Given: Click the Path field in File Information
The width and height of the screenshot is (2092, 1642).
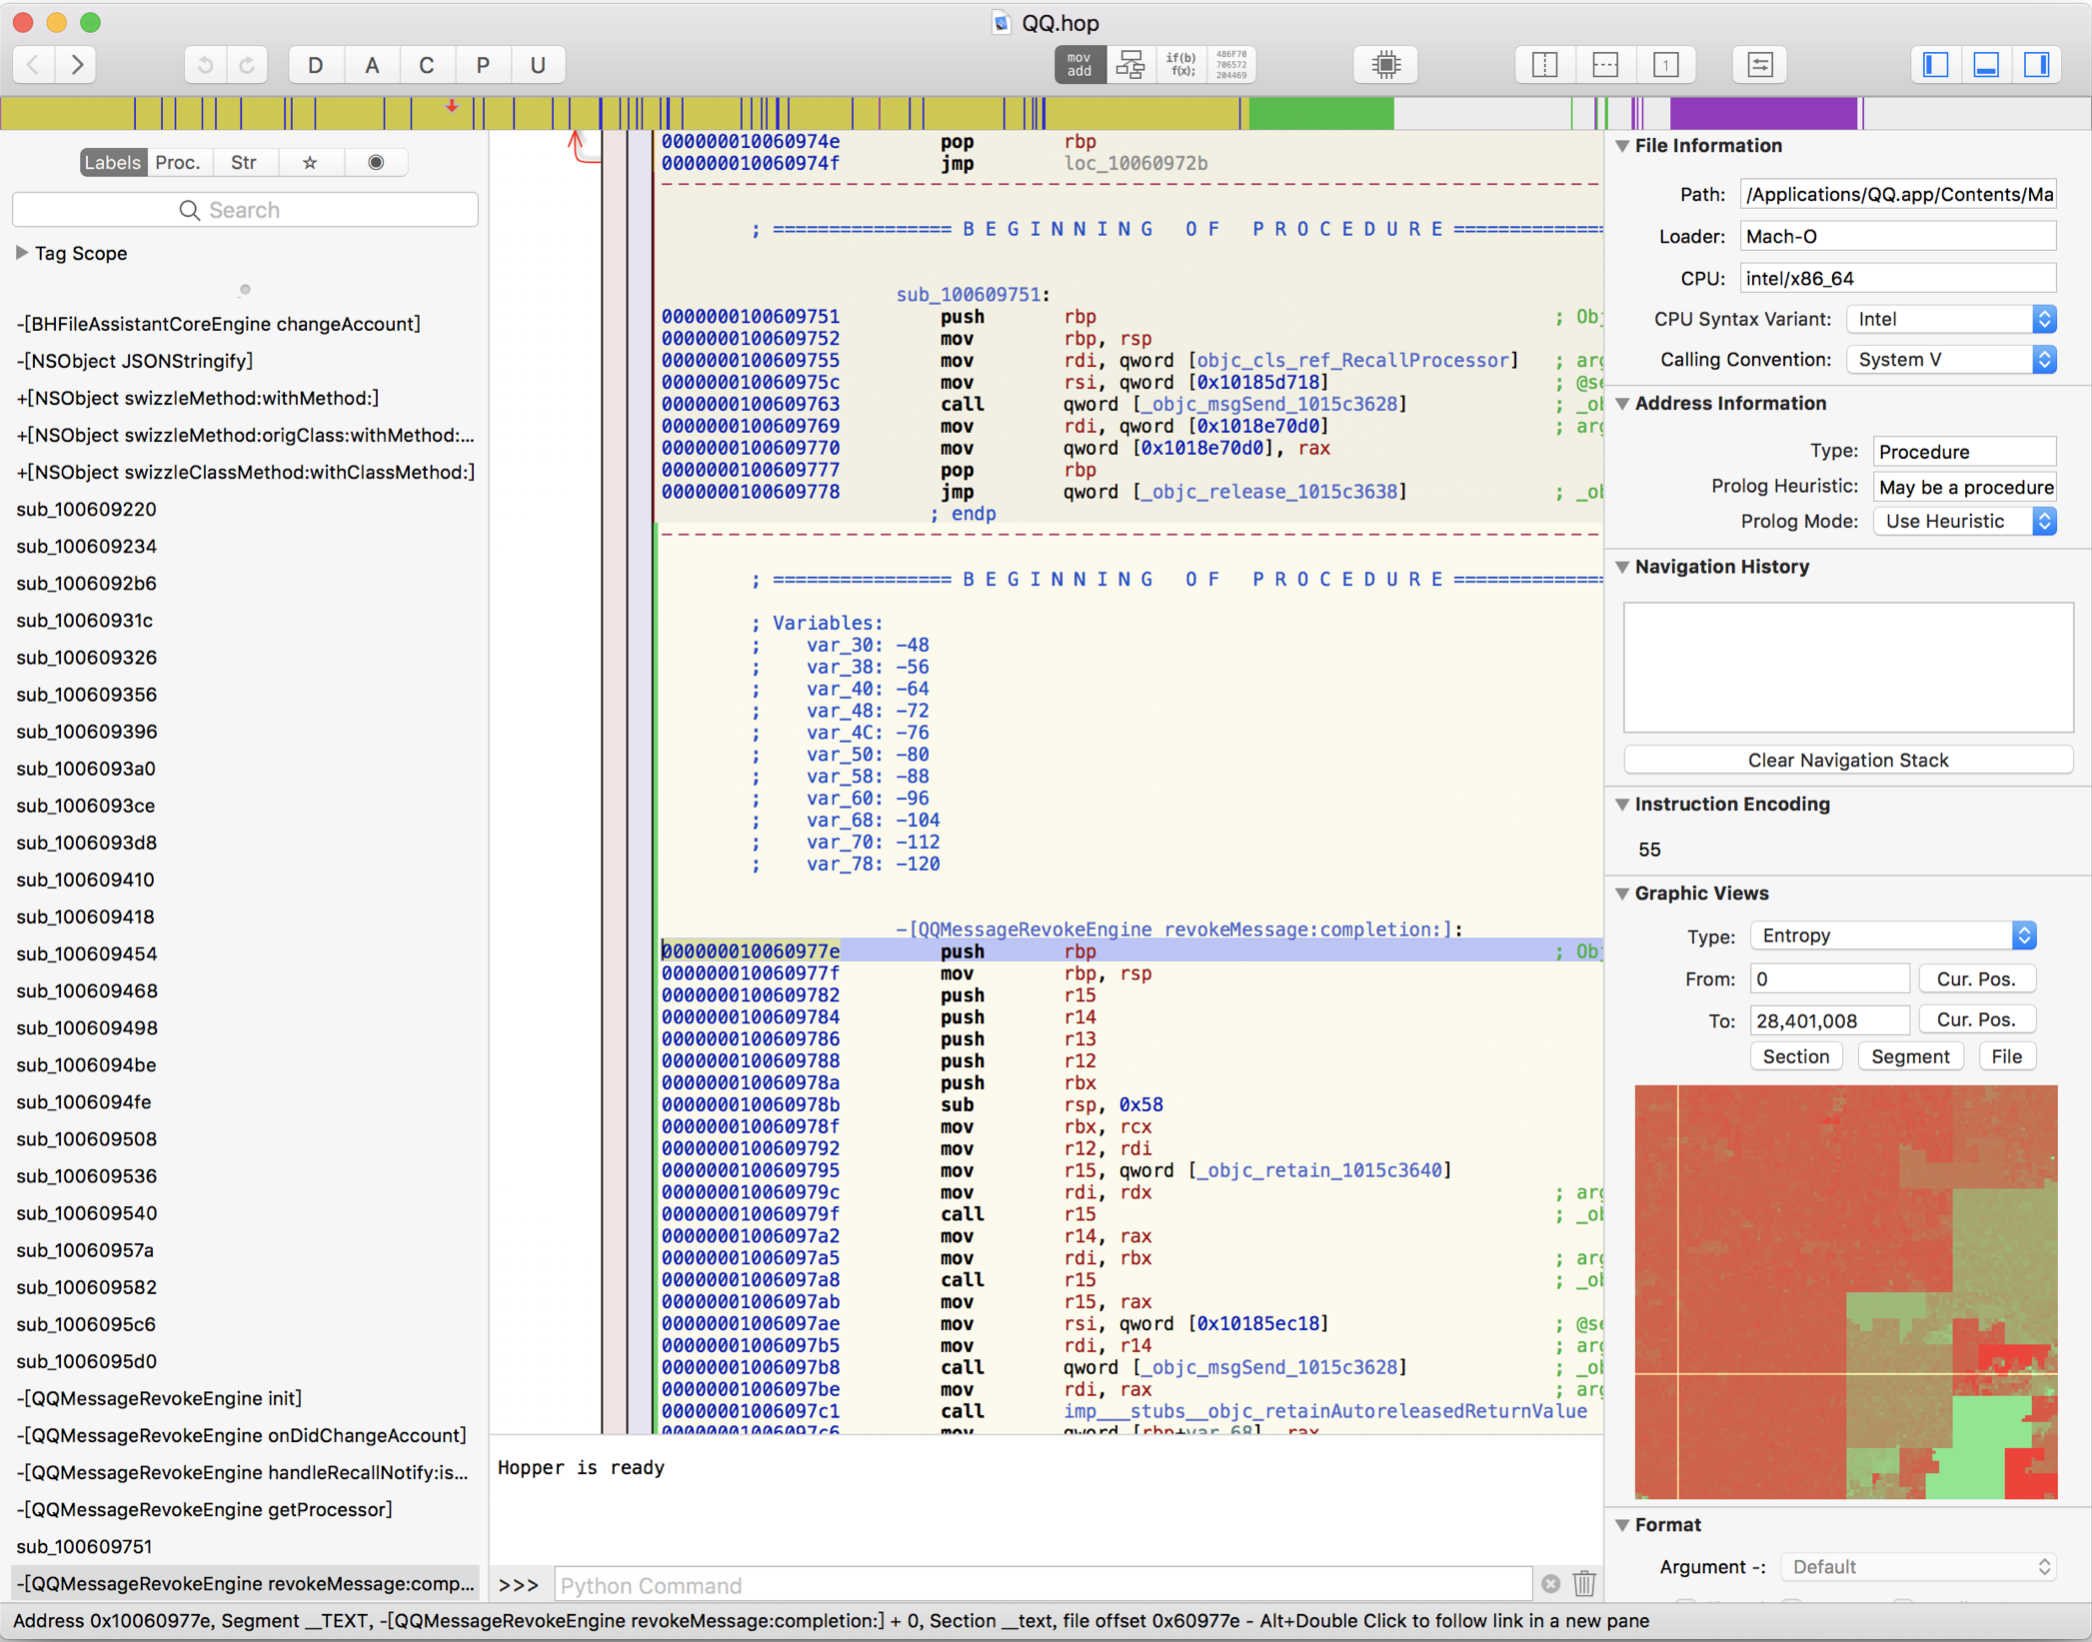Looking at the screenshot, I should 1897,194.
